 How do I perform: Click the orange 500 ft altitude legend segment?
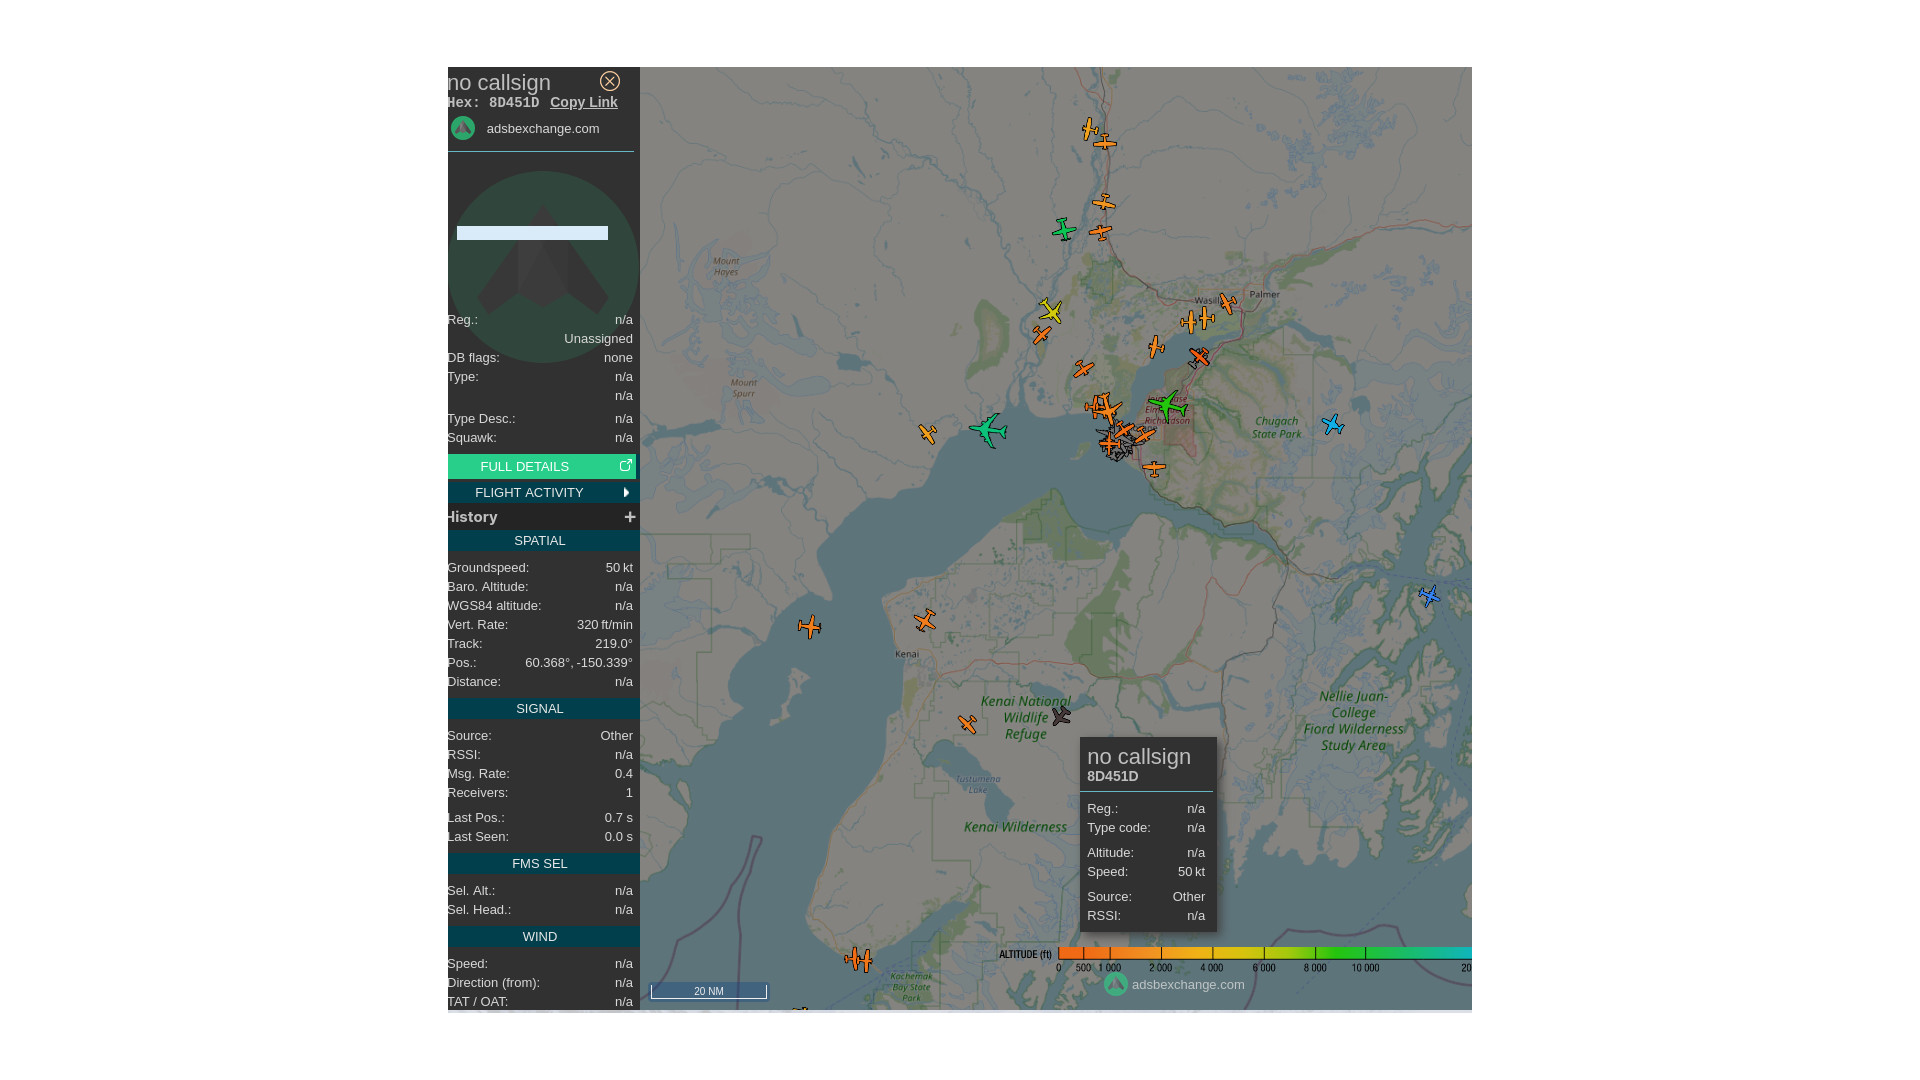coord(1084,954)
